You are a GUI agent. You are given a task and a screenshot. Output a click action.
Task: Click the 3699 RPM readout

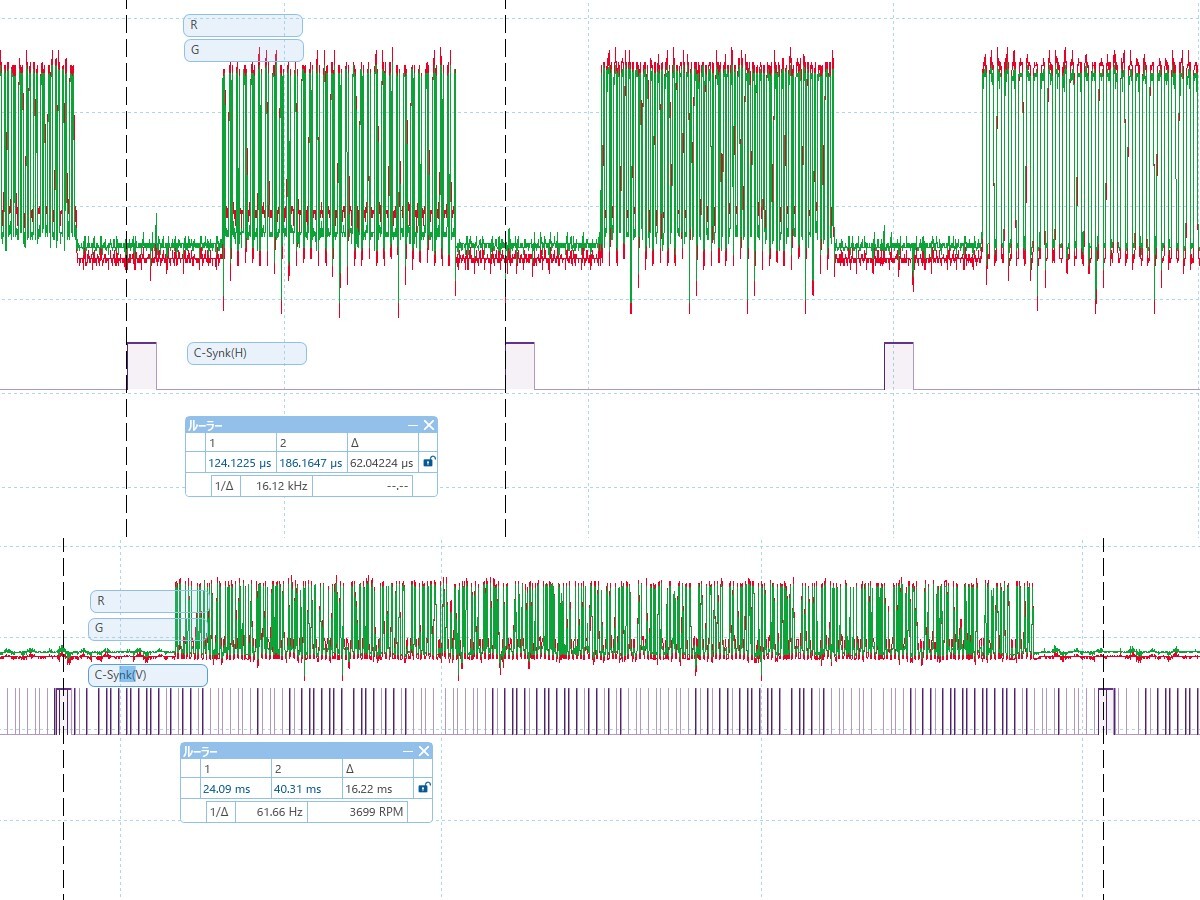pyautogui.click(x=377, y=812)
